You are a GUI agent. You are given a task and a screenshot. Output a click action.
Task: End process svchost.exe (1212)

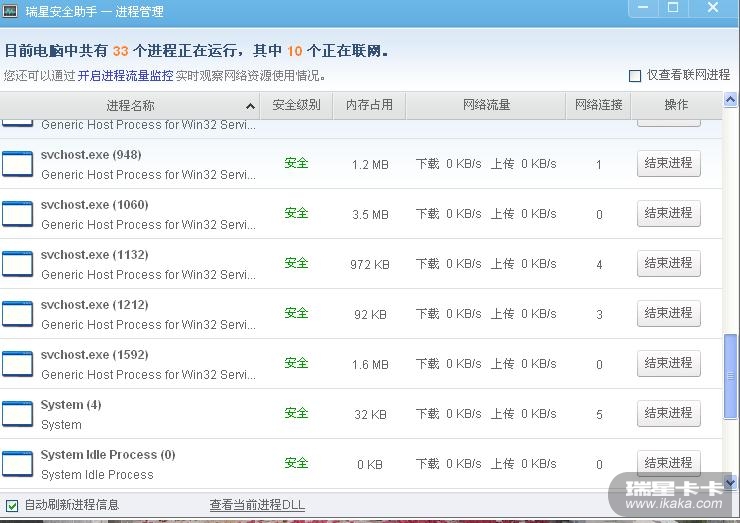(x=668, y=313)
